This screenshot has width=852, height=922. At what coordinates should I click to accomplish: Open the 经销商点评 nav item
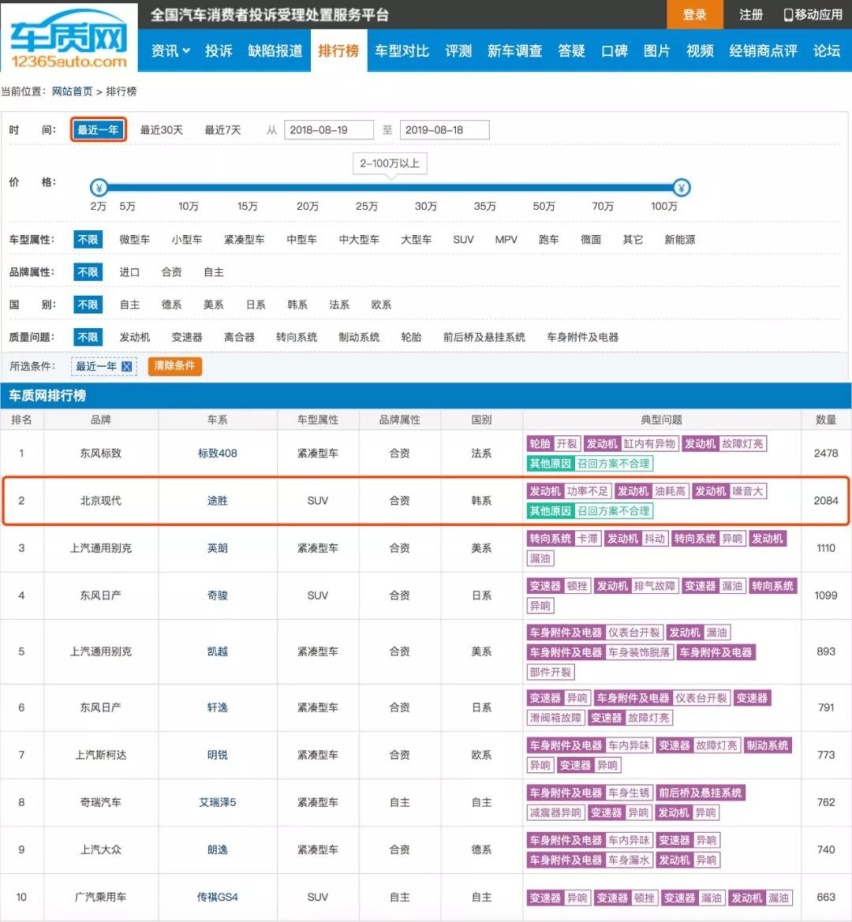click(763, 51)
